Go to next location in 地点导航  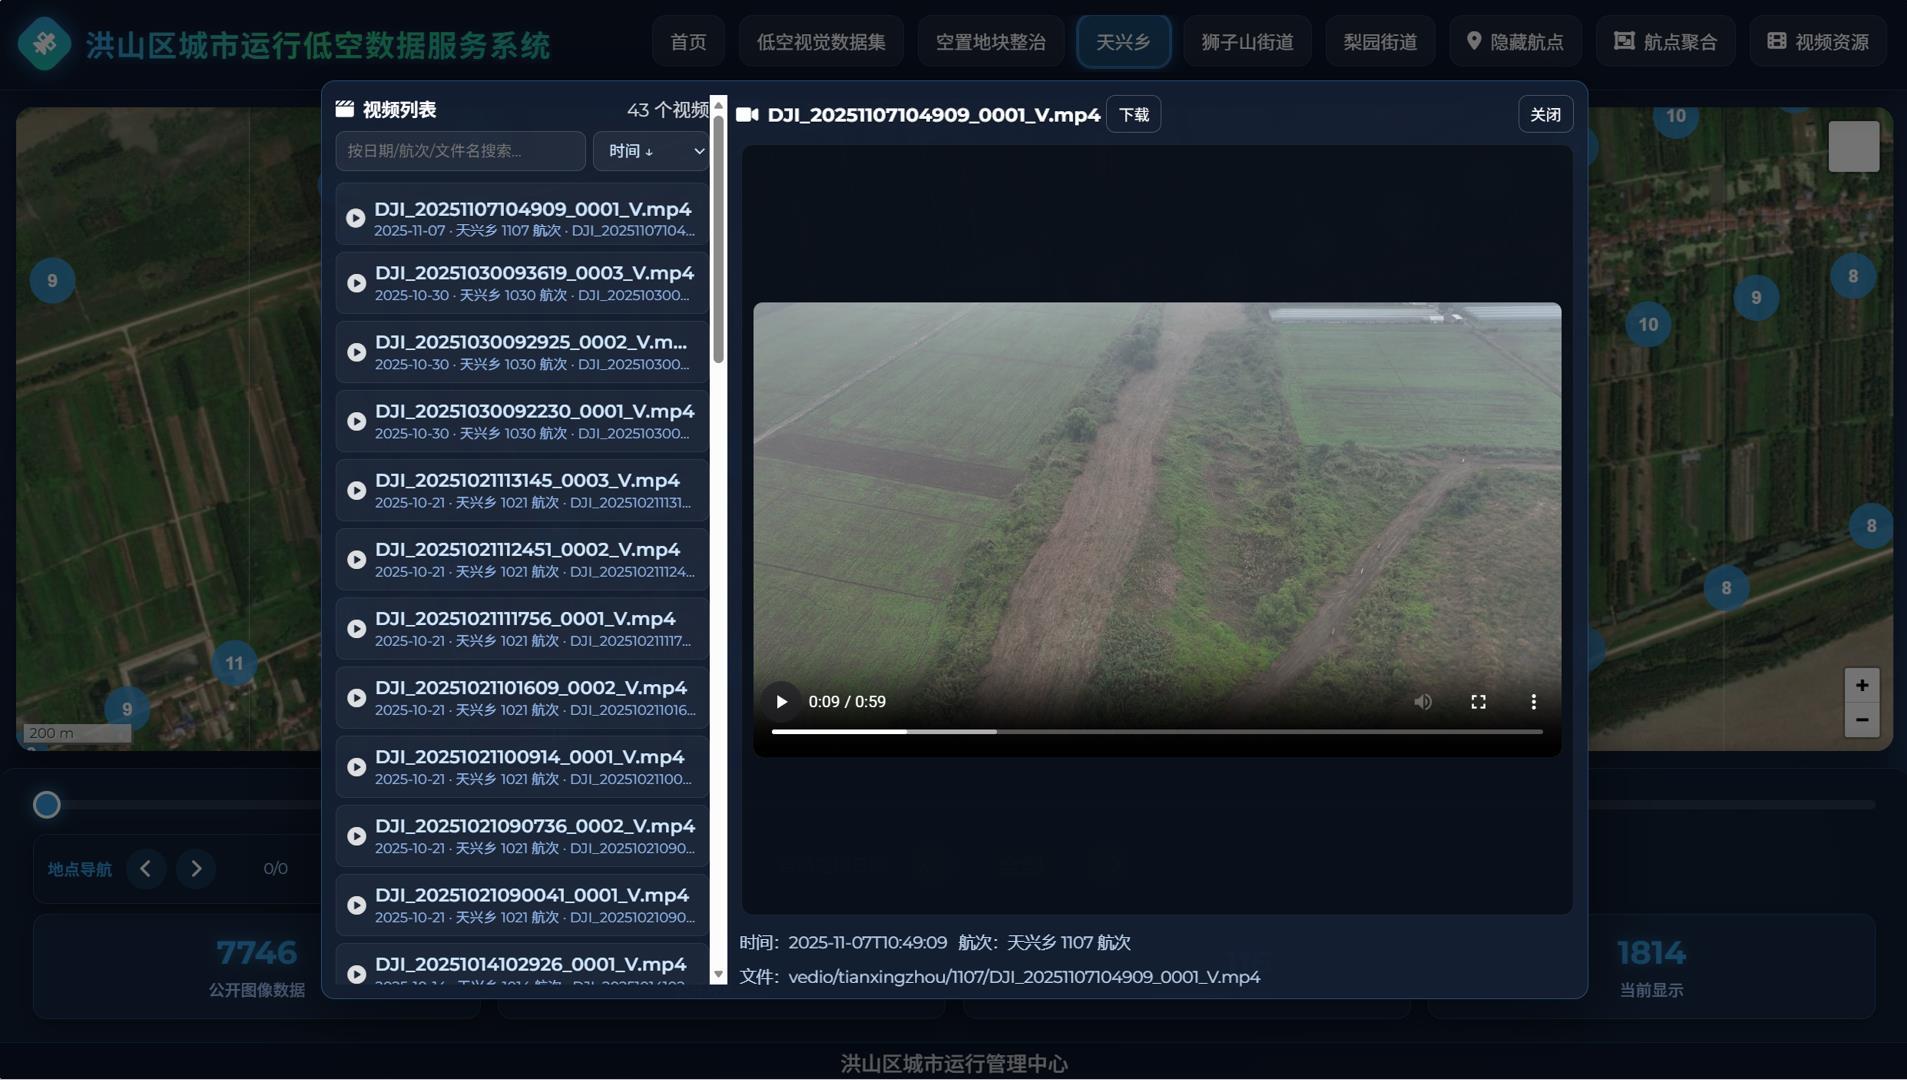click(x=196, y=869)
